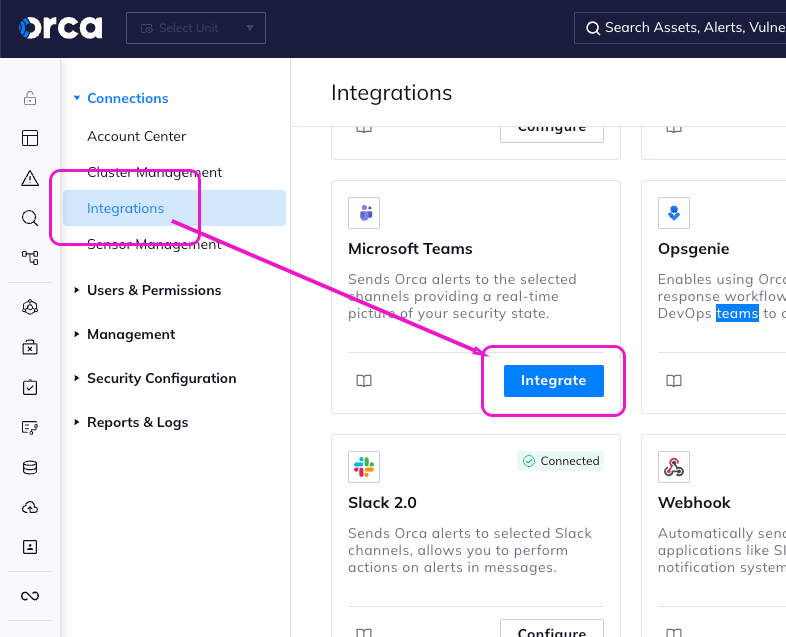
Task: Expand Reports & Logs section
Action: click(x=131, y=422)
